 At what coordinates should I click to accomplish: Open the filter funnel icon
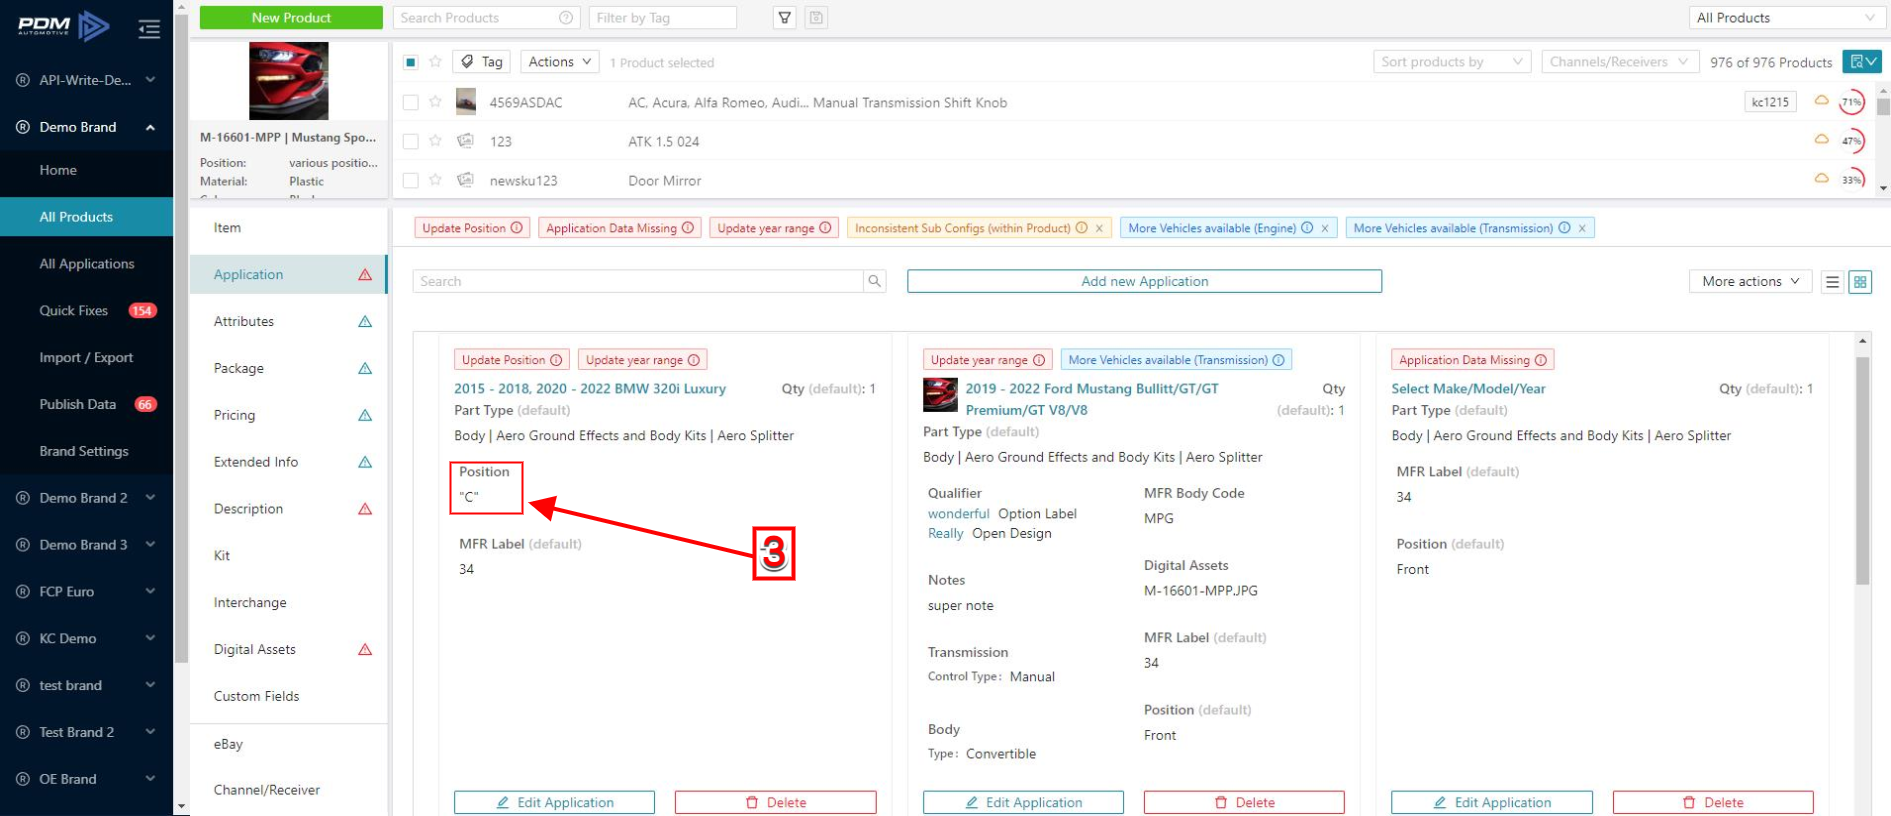click(785, 18)
